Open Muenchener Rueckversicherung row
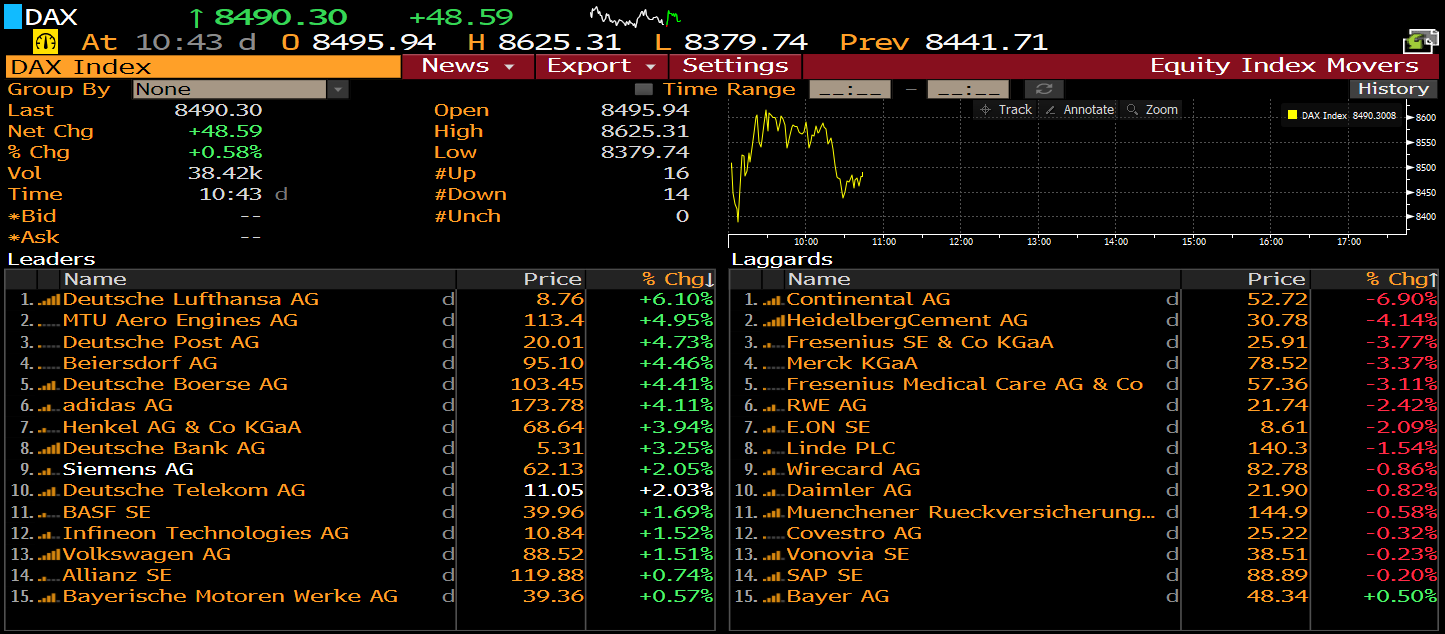Image resolution: width=1445 pixels, height=634 pixels. tap(970, 513)
